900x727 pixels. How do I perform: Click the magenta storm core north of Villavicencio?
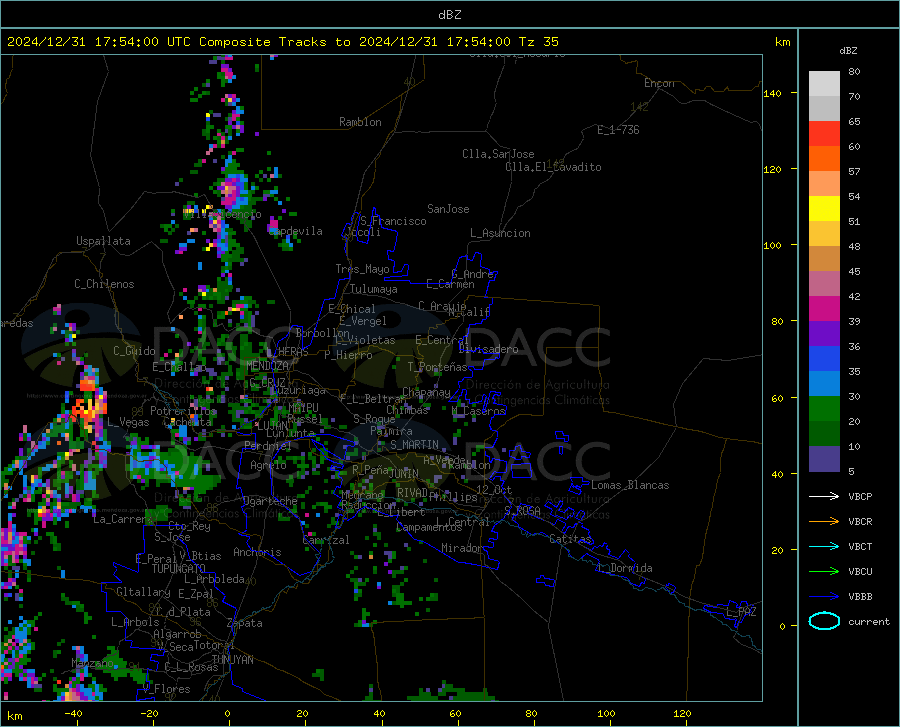point(231,190)
